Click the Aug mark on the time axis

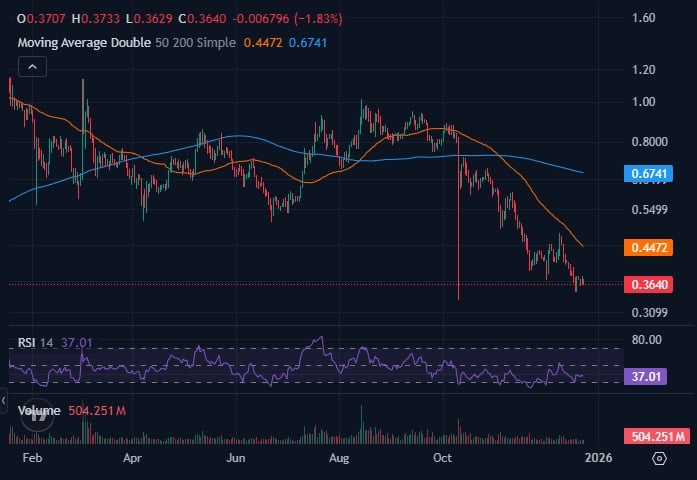[x=338, y=458]
